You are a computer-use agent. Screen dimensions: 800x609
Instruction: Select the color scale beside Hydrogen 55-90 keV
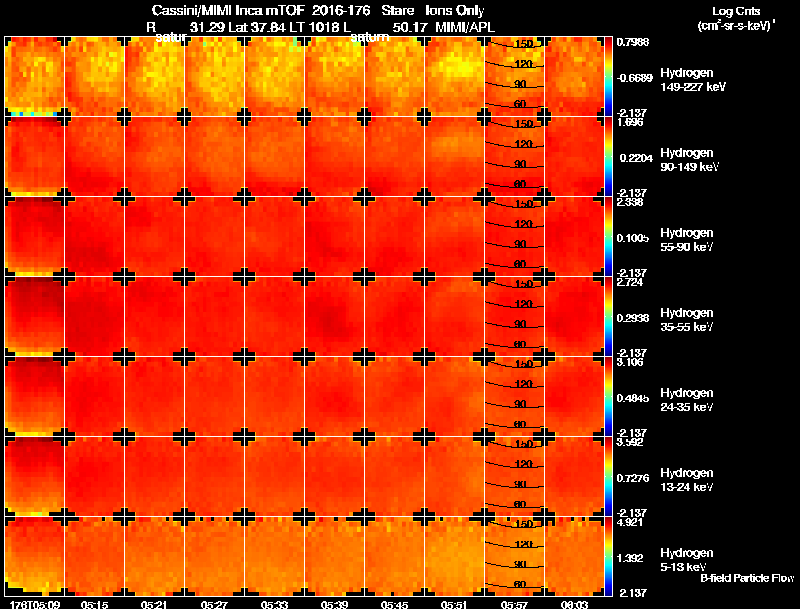[608, 237]
